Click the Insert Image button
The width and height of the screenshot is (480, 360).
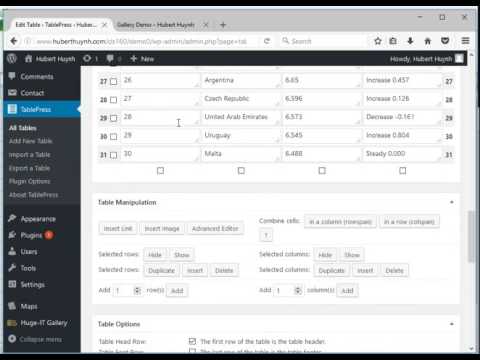(162, 228)
